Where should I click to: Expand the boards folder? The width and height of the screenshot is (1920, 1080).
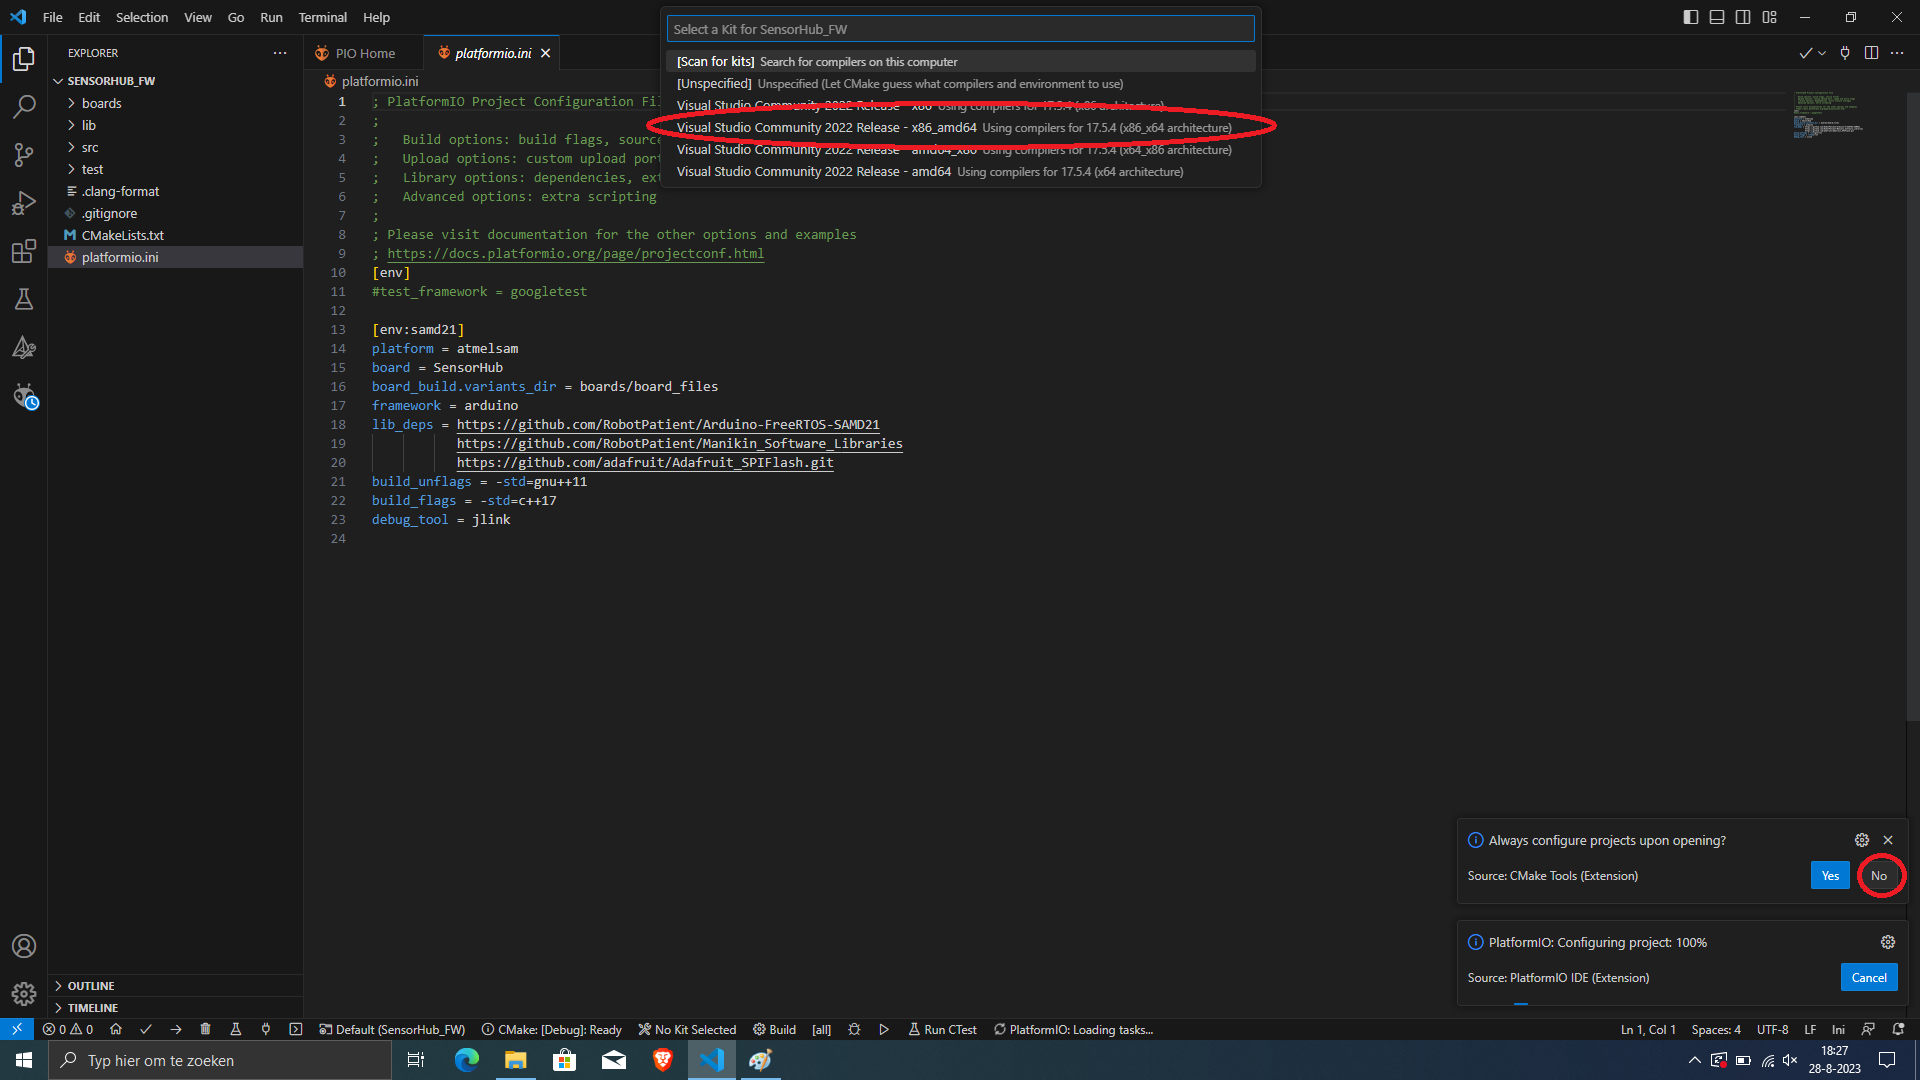101,103
